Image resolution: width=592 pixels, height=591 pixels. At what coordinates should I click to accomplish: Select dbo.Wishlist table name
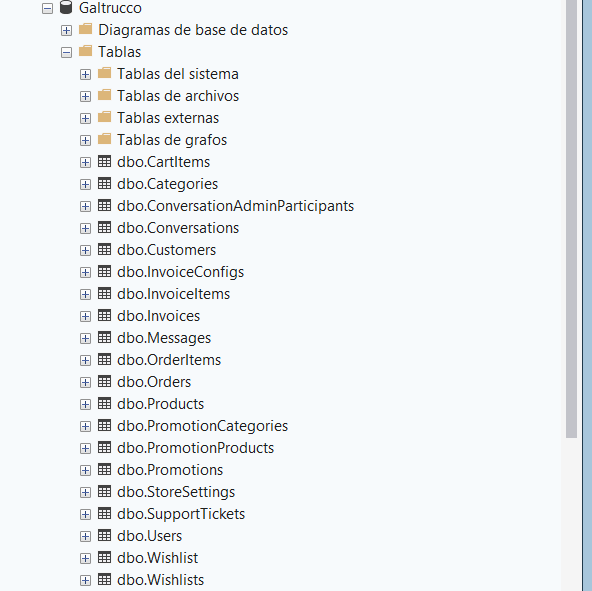(x=157, y=558)
